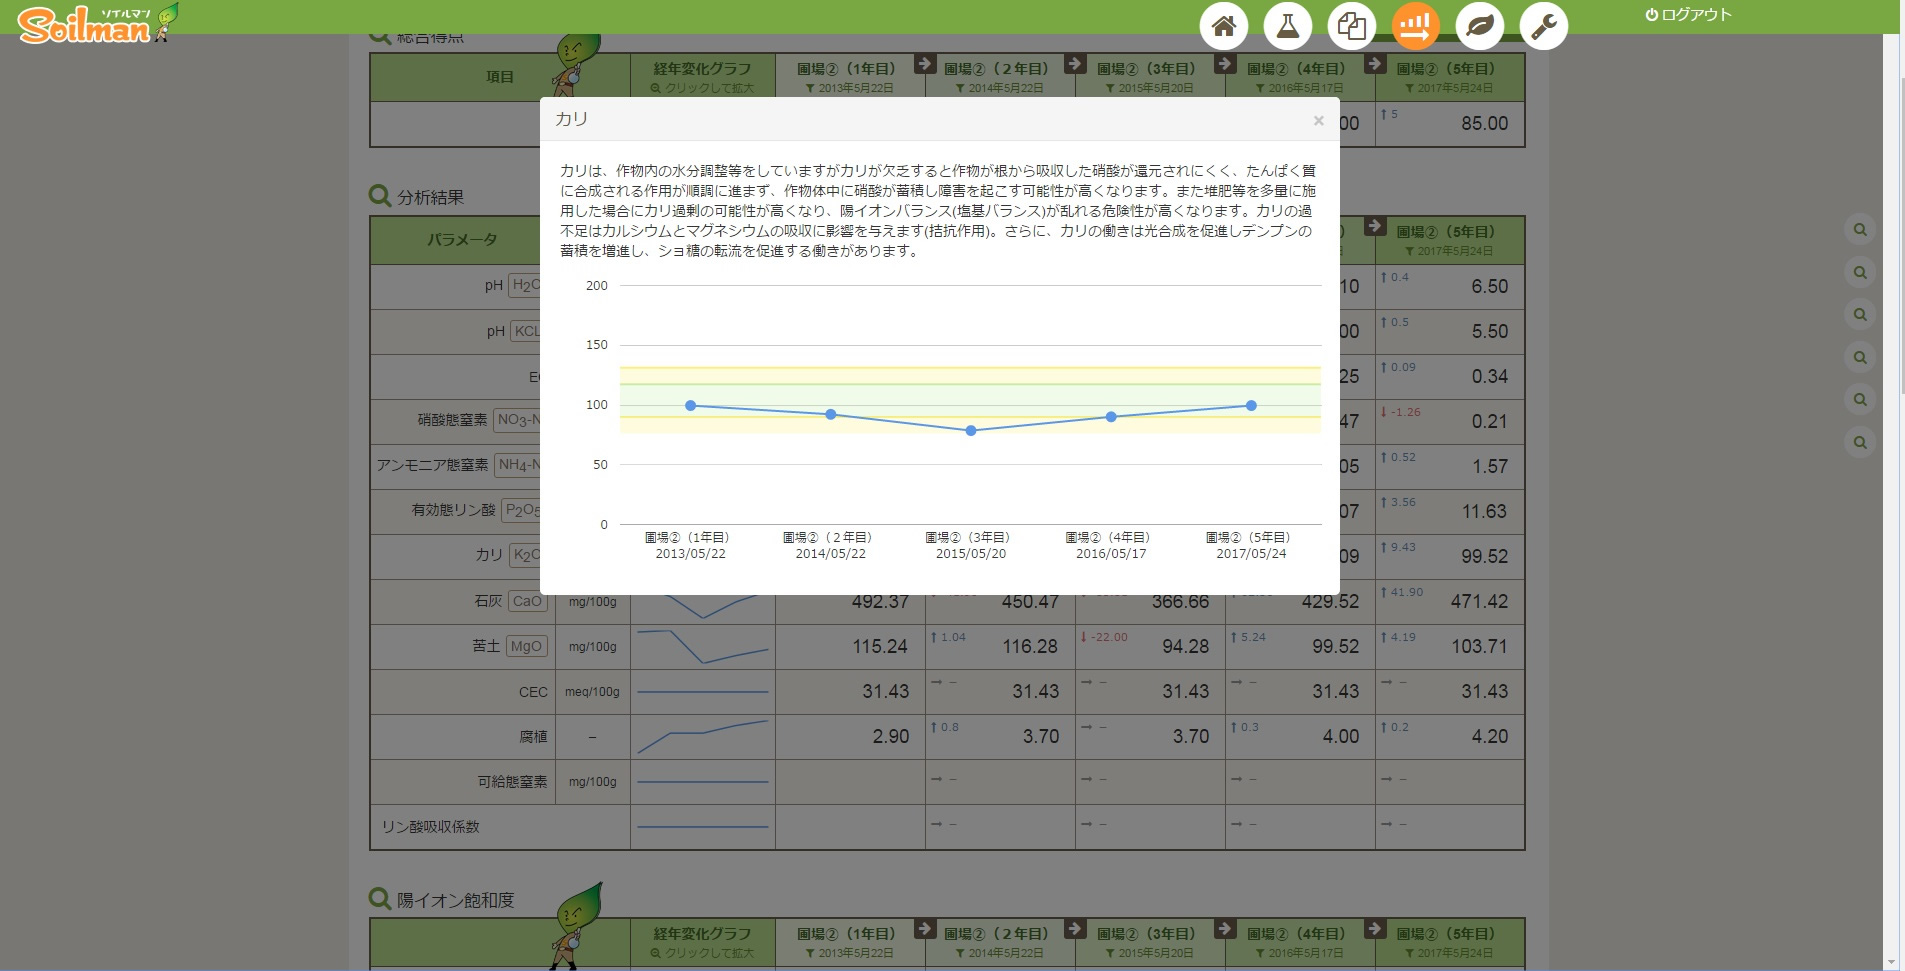Click the flask analysis icon
Viewport: 1905px width, 971px height.
click(x=1288, y=26)
